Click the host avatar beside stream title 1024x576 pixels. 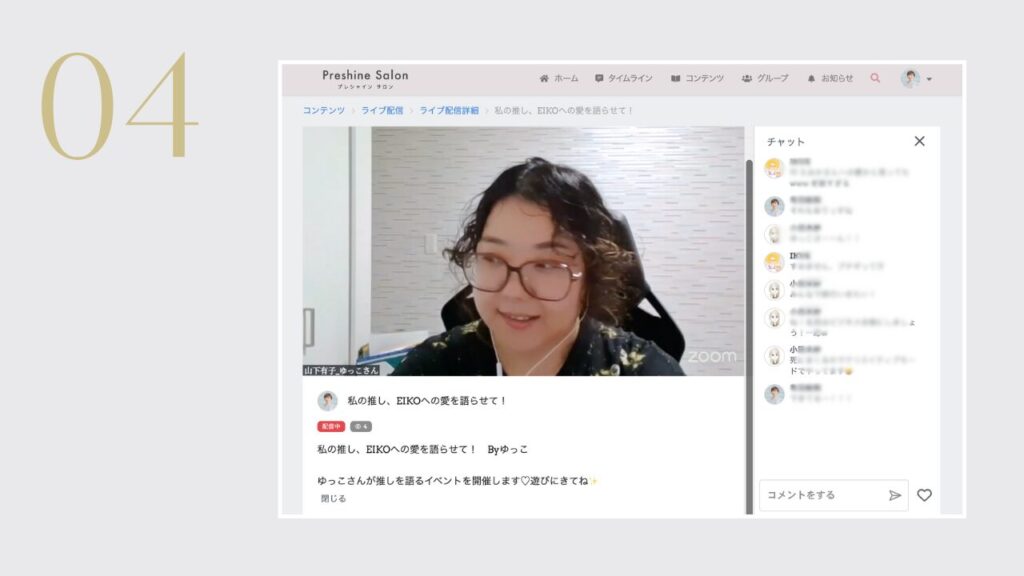(327, 401)
